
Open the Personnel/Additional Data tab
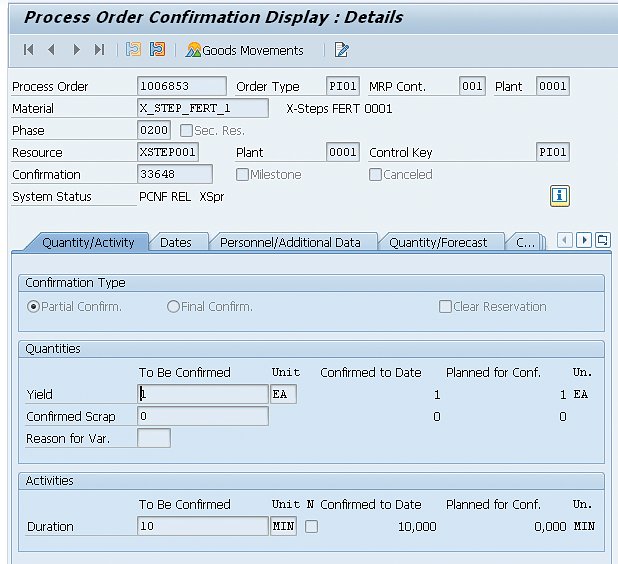pos(290,242)
